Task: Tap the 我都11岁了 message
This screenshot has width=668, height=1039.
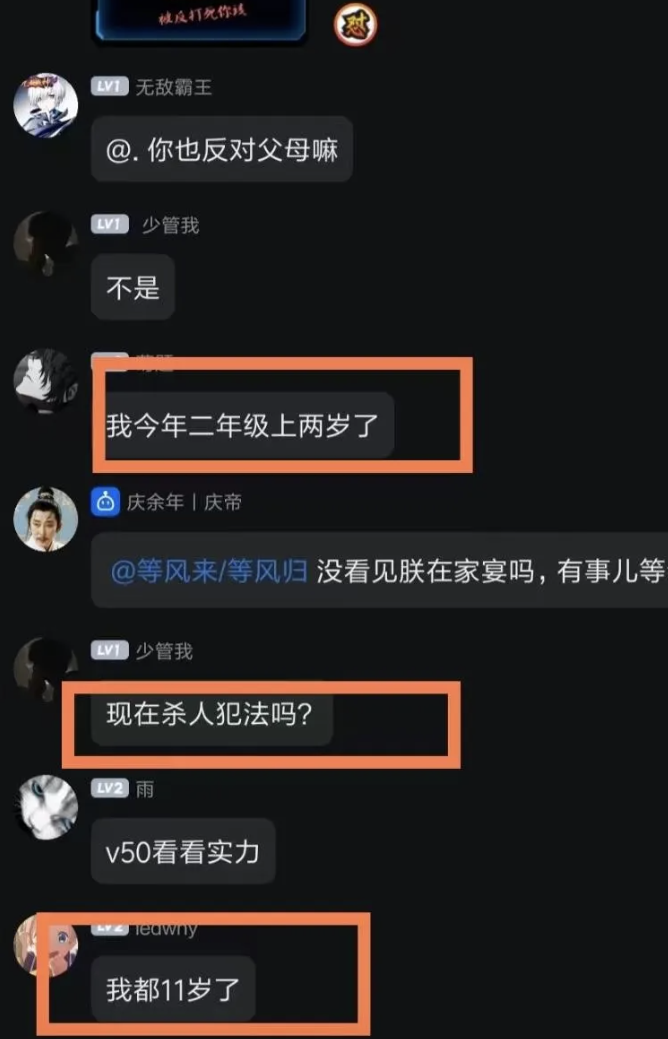Action: (x=173, y=989)
